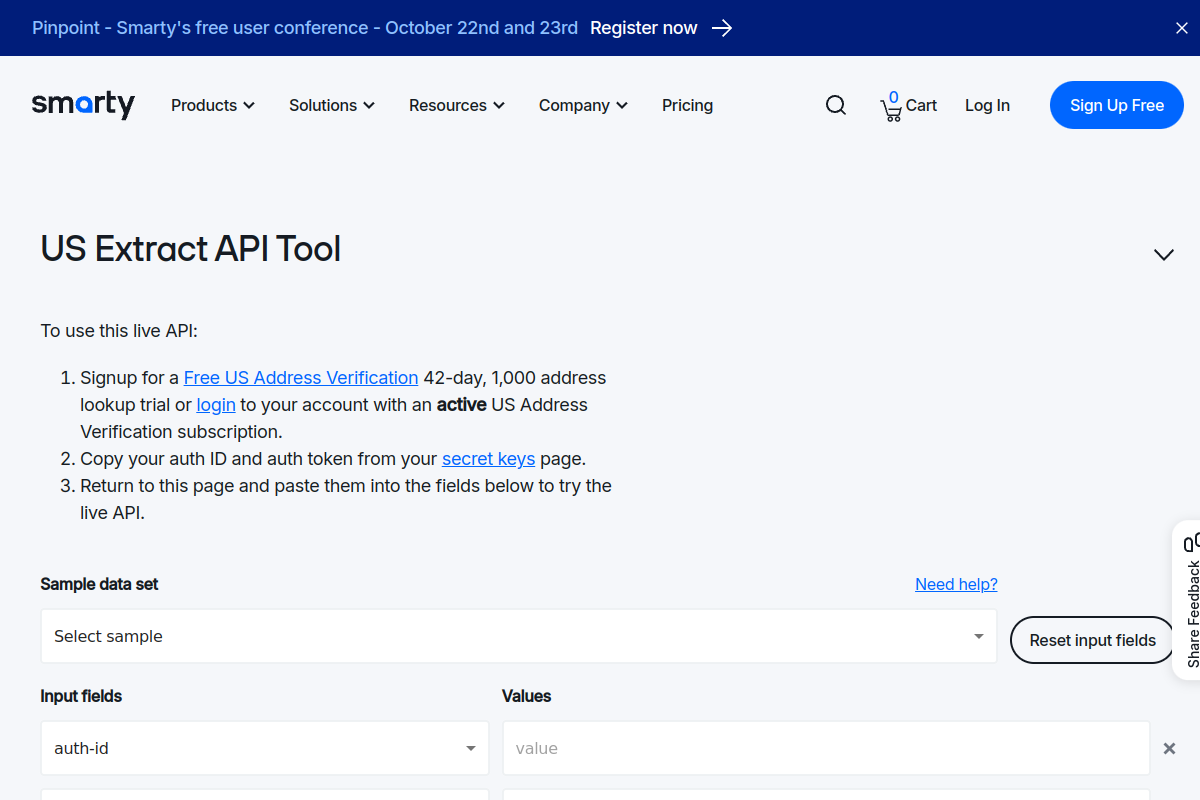Image resolution: width=1200 pixels, height=800 pixels.
Task: Click the Log In link
Action: (x=987, y=105)
